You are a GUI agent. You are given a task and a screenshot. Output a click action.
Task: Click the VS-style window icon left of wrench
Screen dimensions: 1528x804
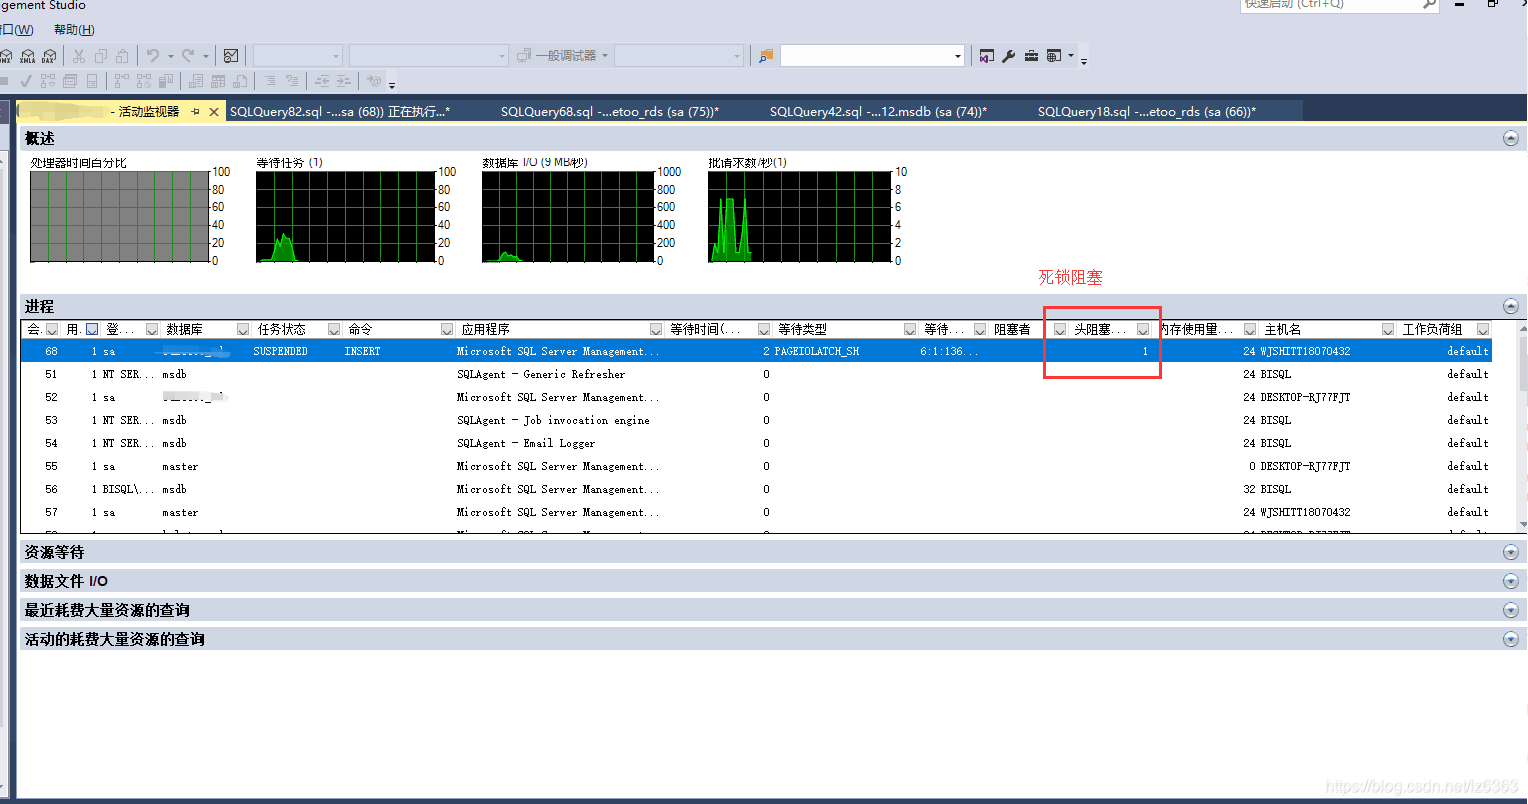click(987, 56)
